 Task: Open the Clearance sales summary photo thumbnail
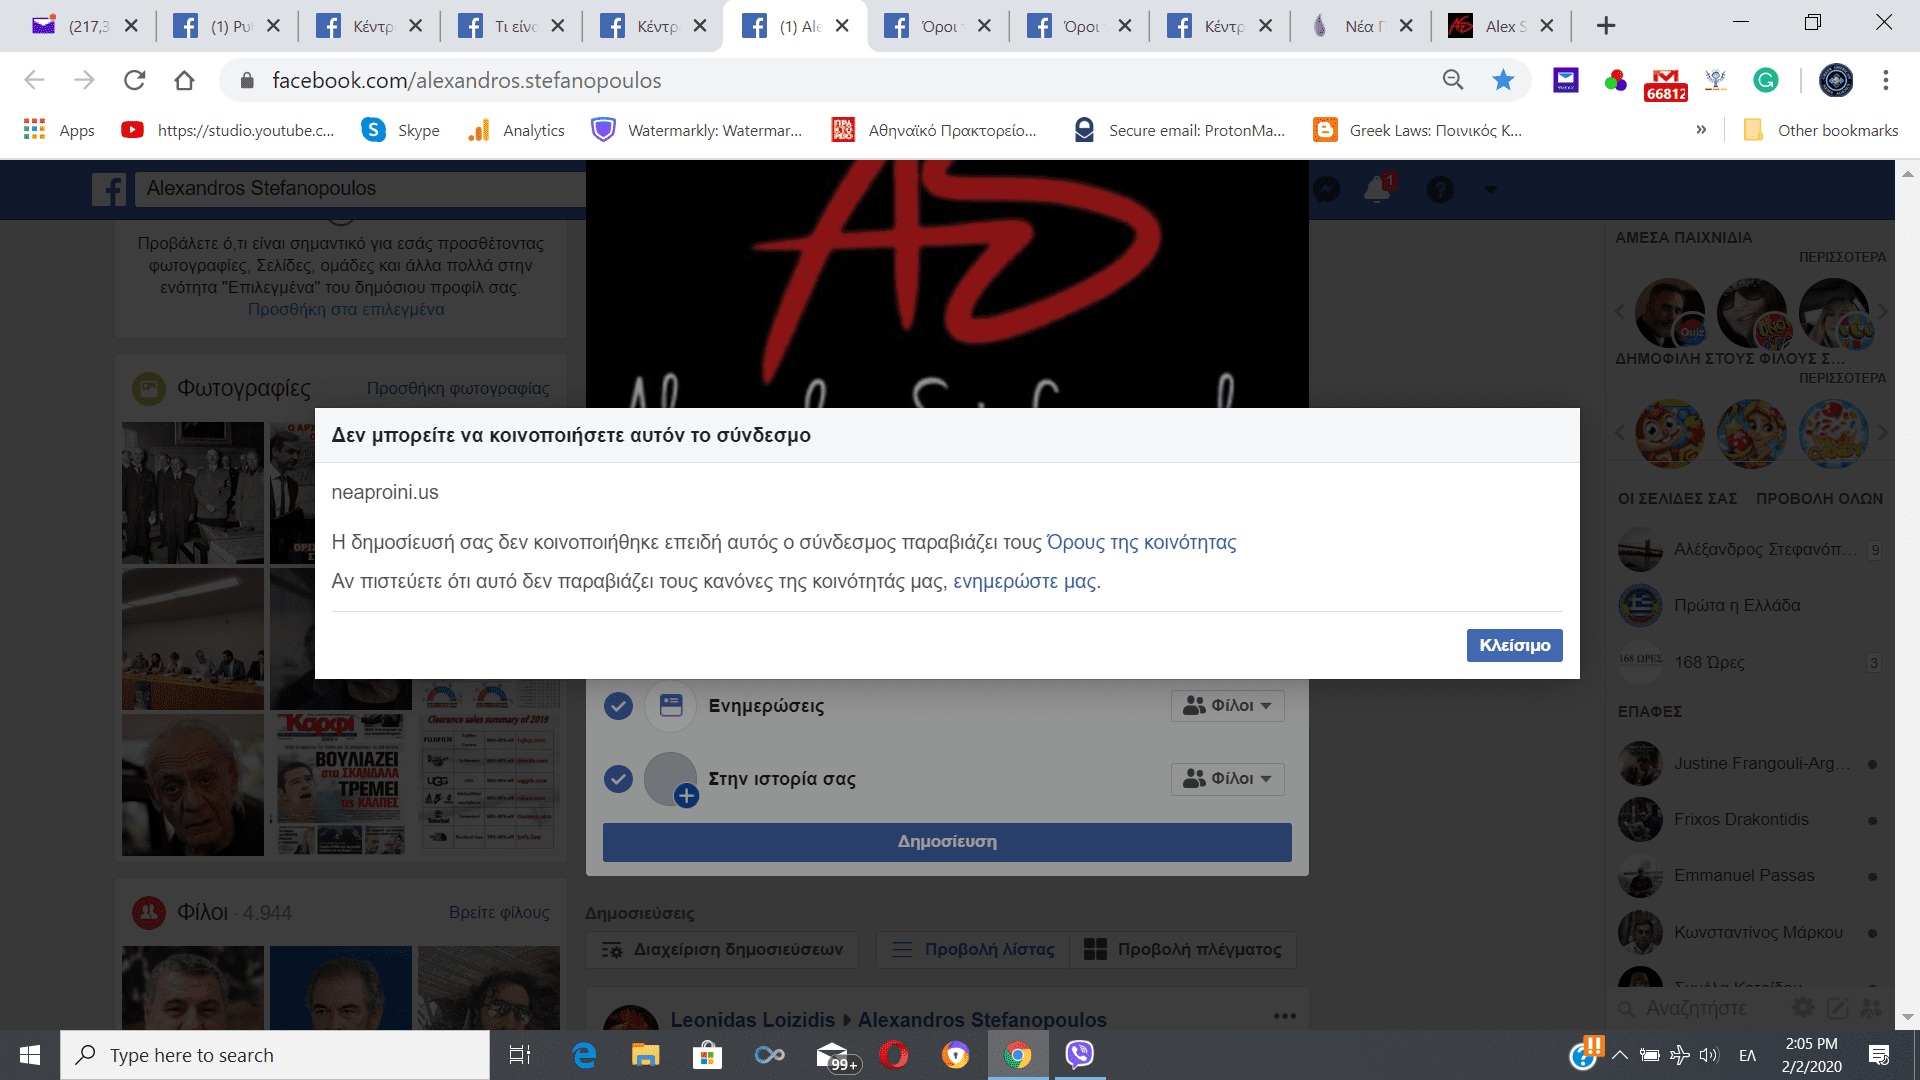(x=489, y=784)
